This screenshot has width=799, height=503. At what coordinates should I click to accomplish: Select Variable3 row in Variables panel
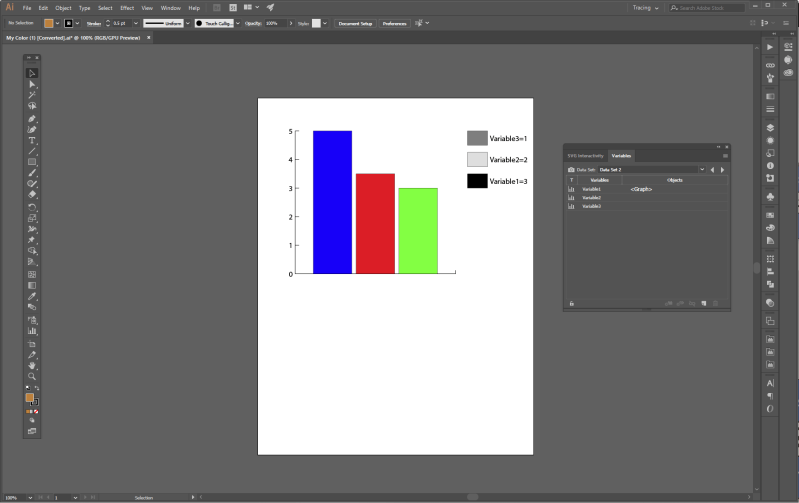647,206
